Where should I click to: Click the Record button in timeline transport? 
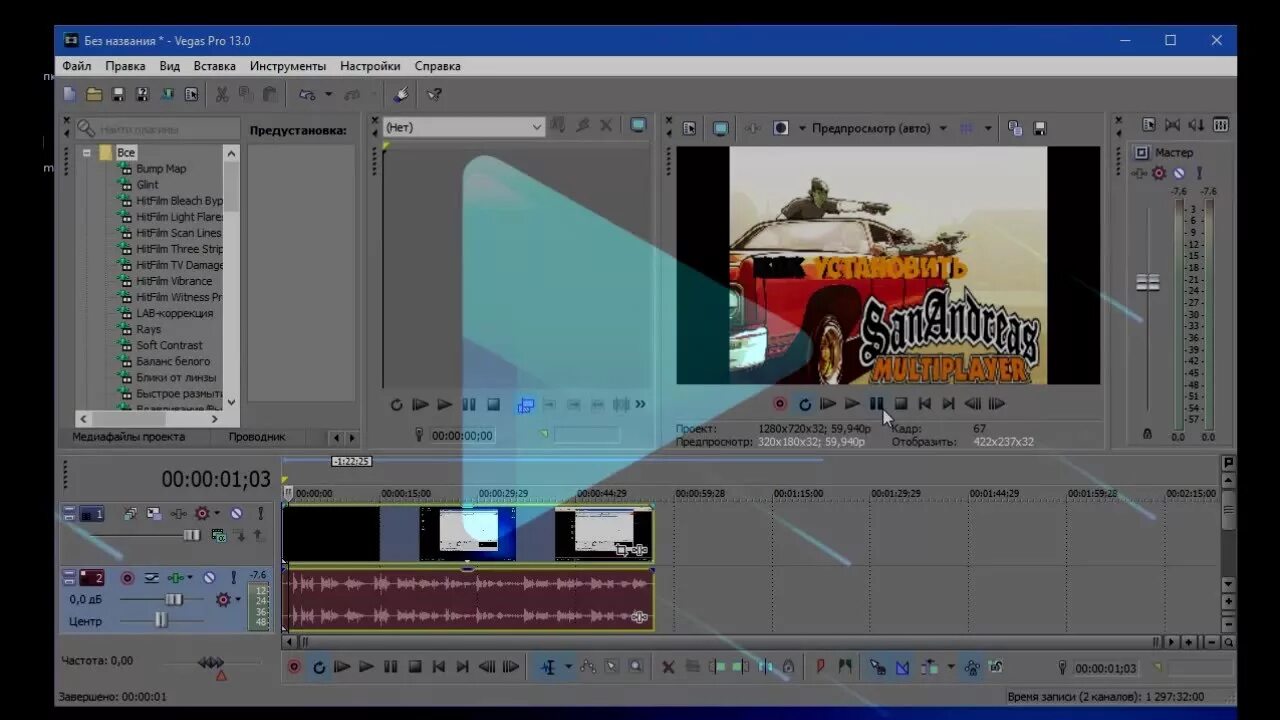click(294, 667)
